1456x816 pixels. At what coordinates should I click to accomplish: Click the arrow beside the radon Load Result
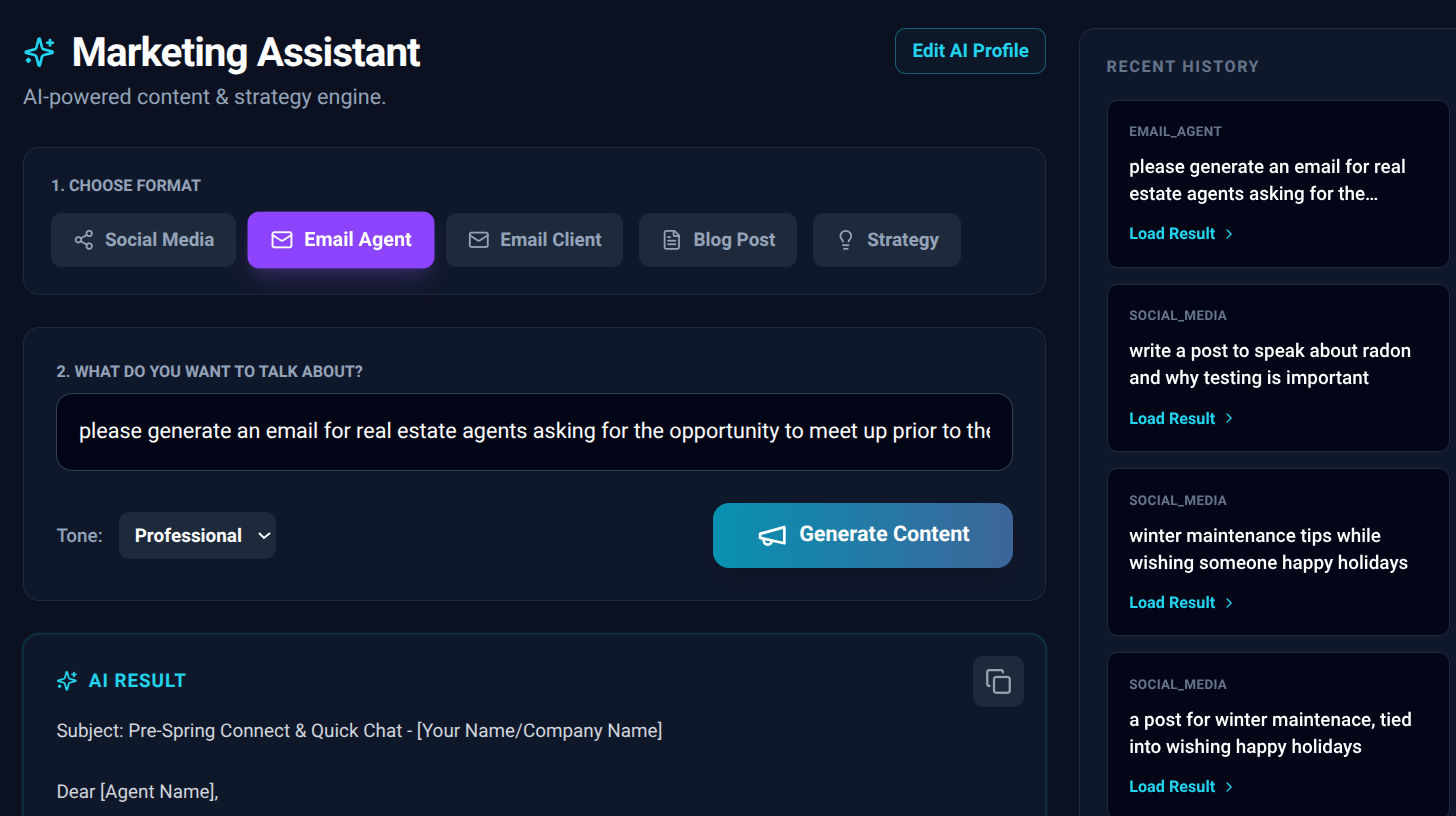(1229, 419)
